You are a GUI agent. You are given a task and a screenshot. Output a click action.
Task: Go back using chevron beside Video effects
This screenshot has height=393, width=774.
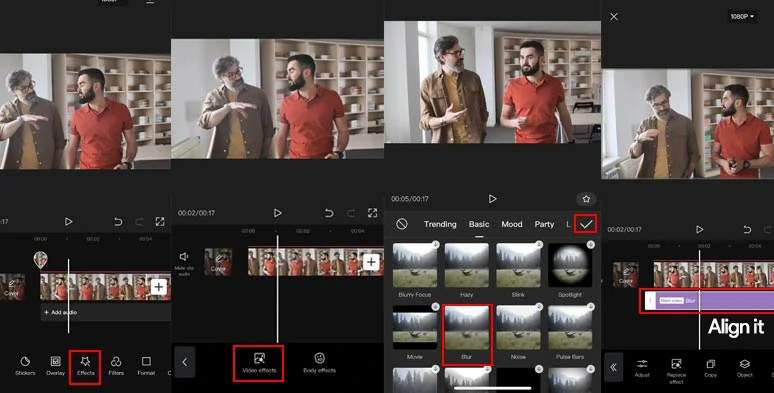tap(185, 362)
